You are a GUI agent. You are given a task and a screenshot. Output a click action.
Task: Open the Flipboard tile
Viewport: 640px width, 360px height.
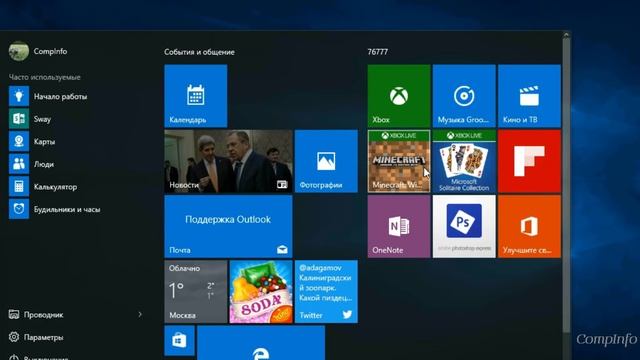click(529, 161)
